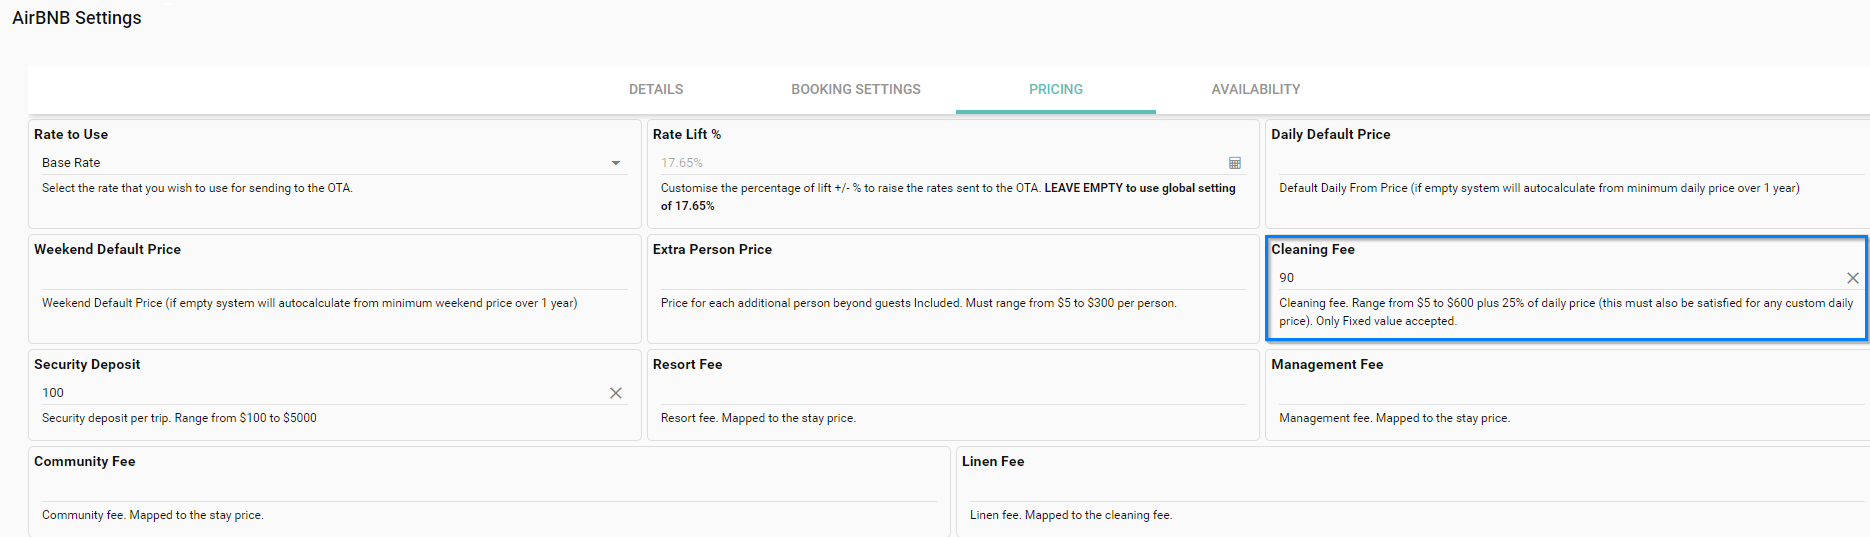Clear the Security Deposit value with X

(x=616, y=393)
